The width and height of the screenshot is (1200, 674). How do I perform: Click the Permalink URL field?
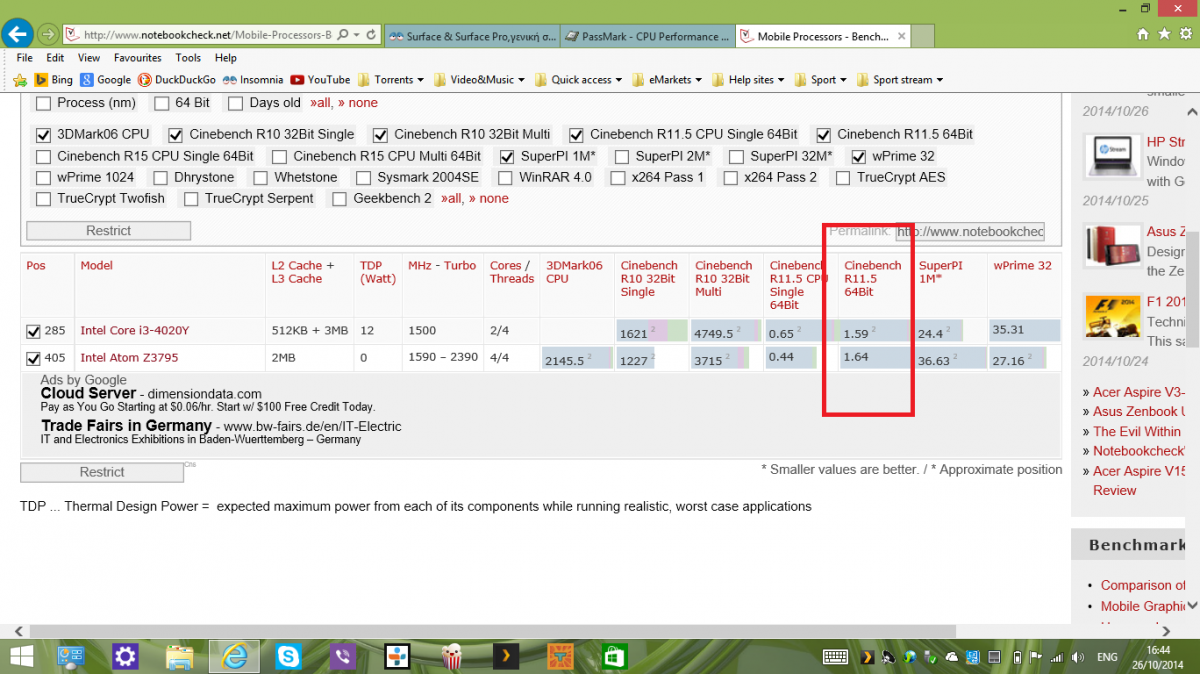(x=969, y=231)
